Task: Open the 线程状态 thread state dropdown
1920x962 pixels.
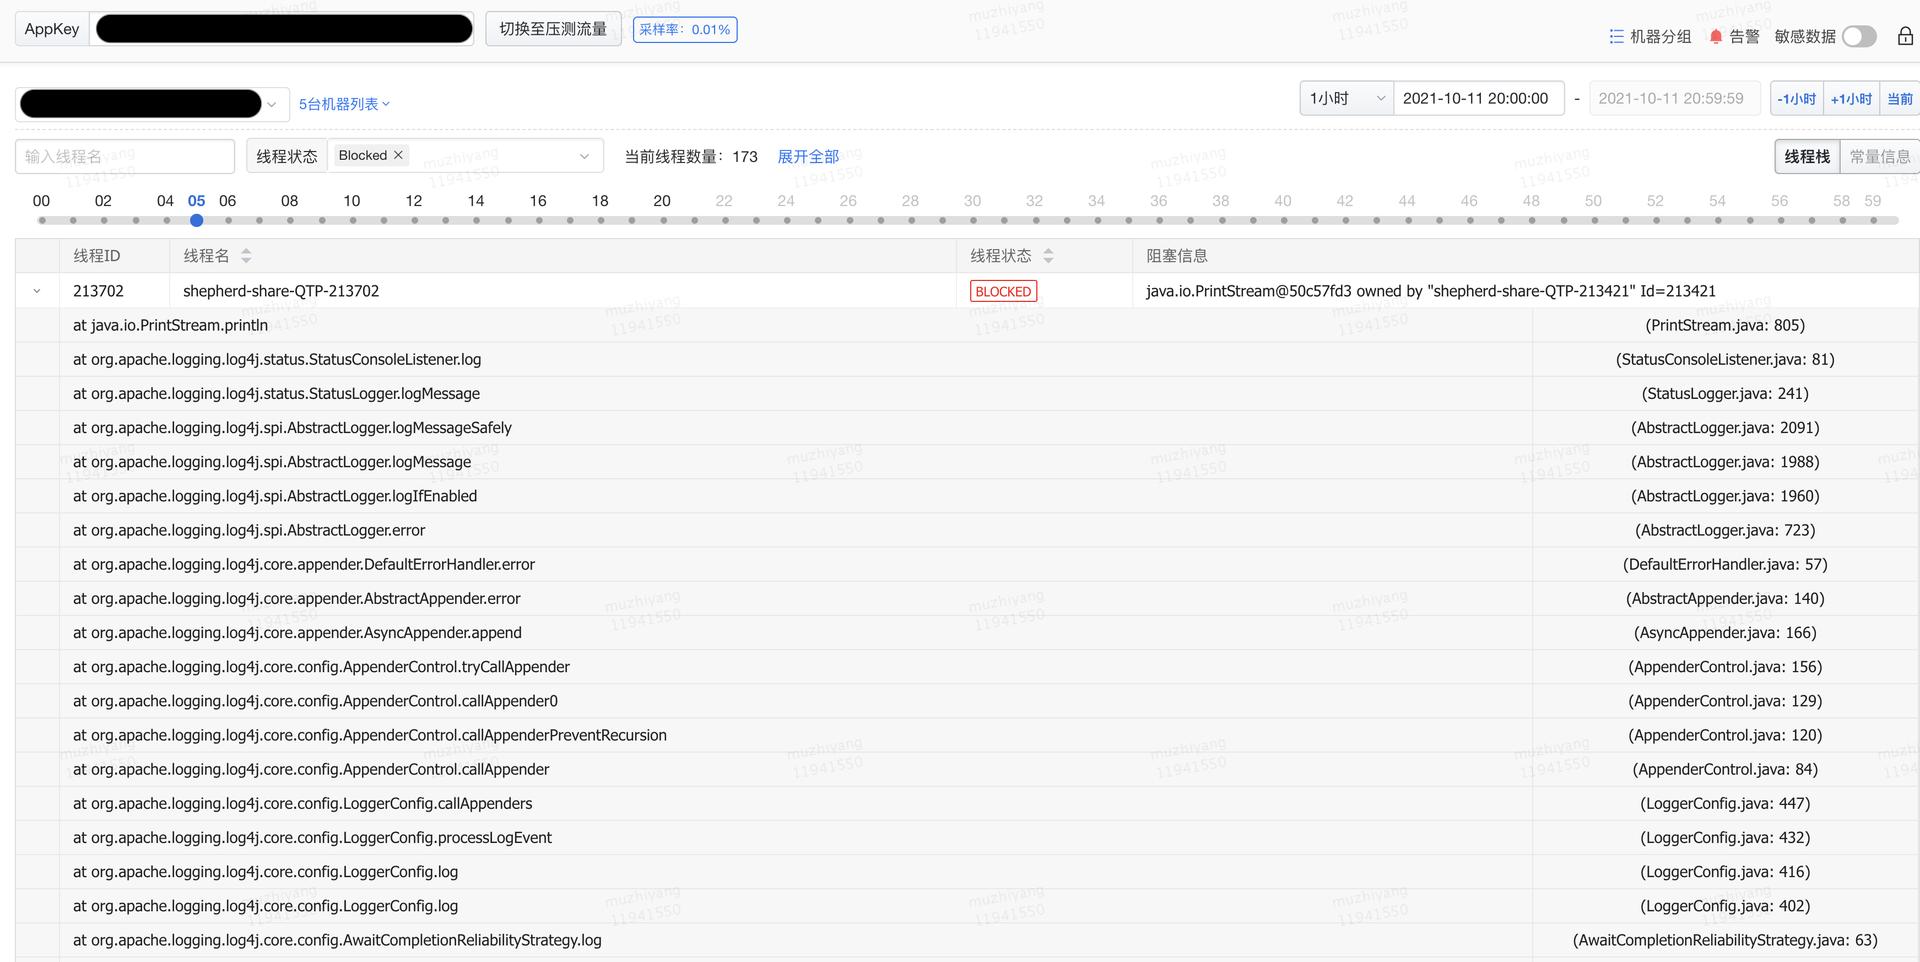Action: click(x=584, y=156)
